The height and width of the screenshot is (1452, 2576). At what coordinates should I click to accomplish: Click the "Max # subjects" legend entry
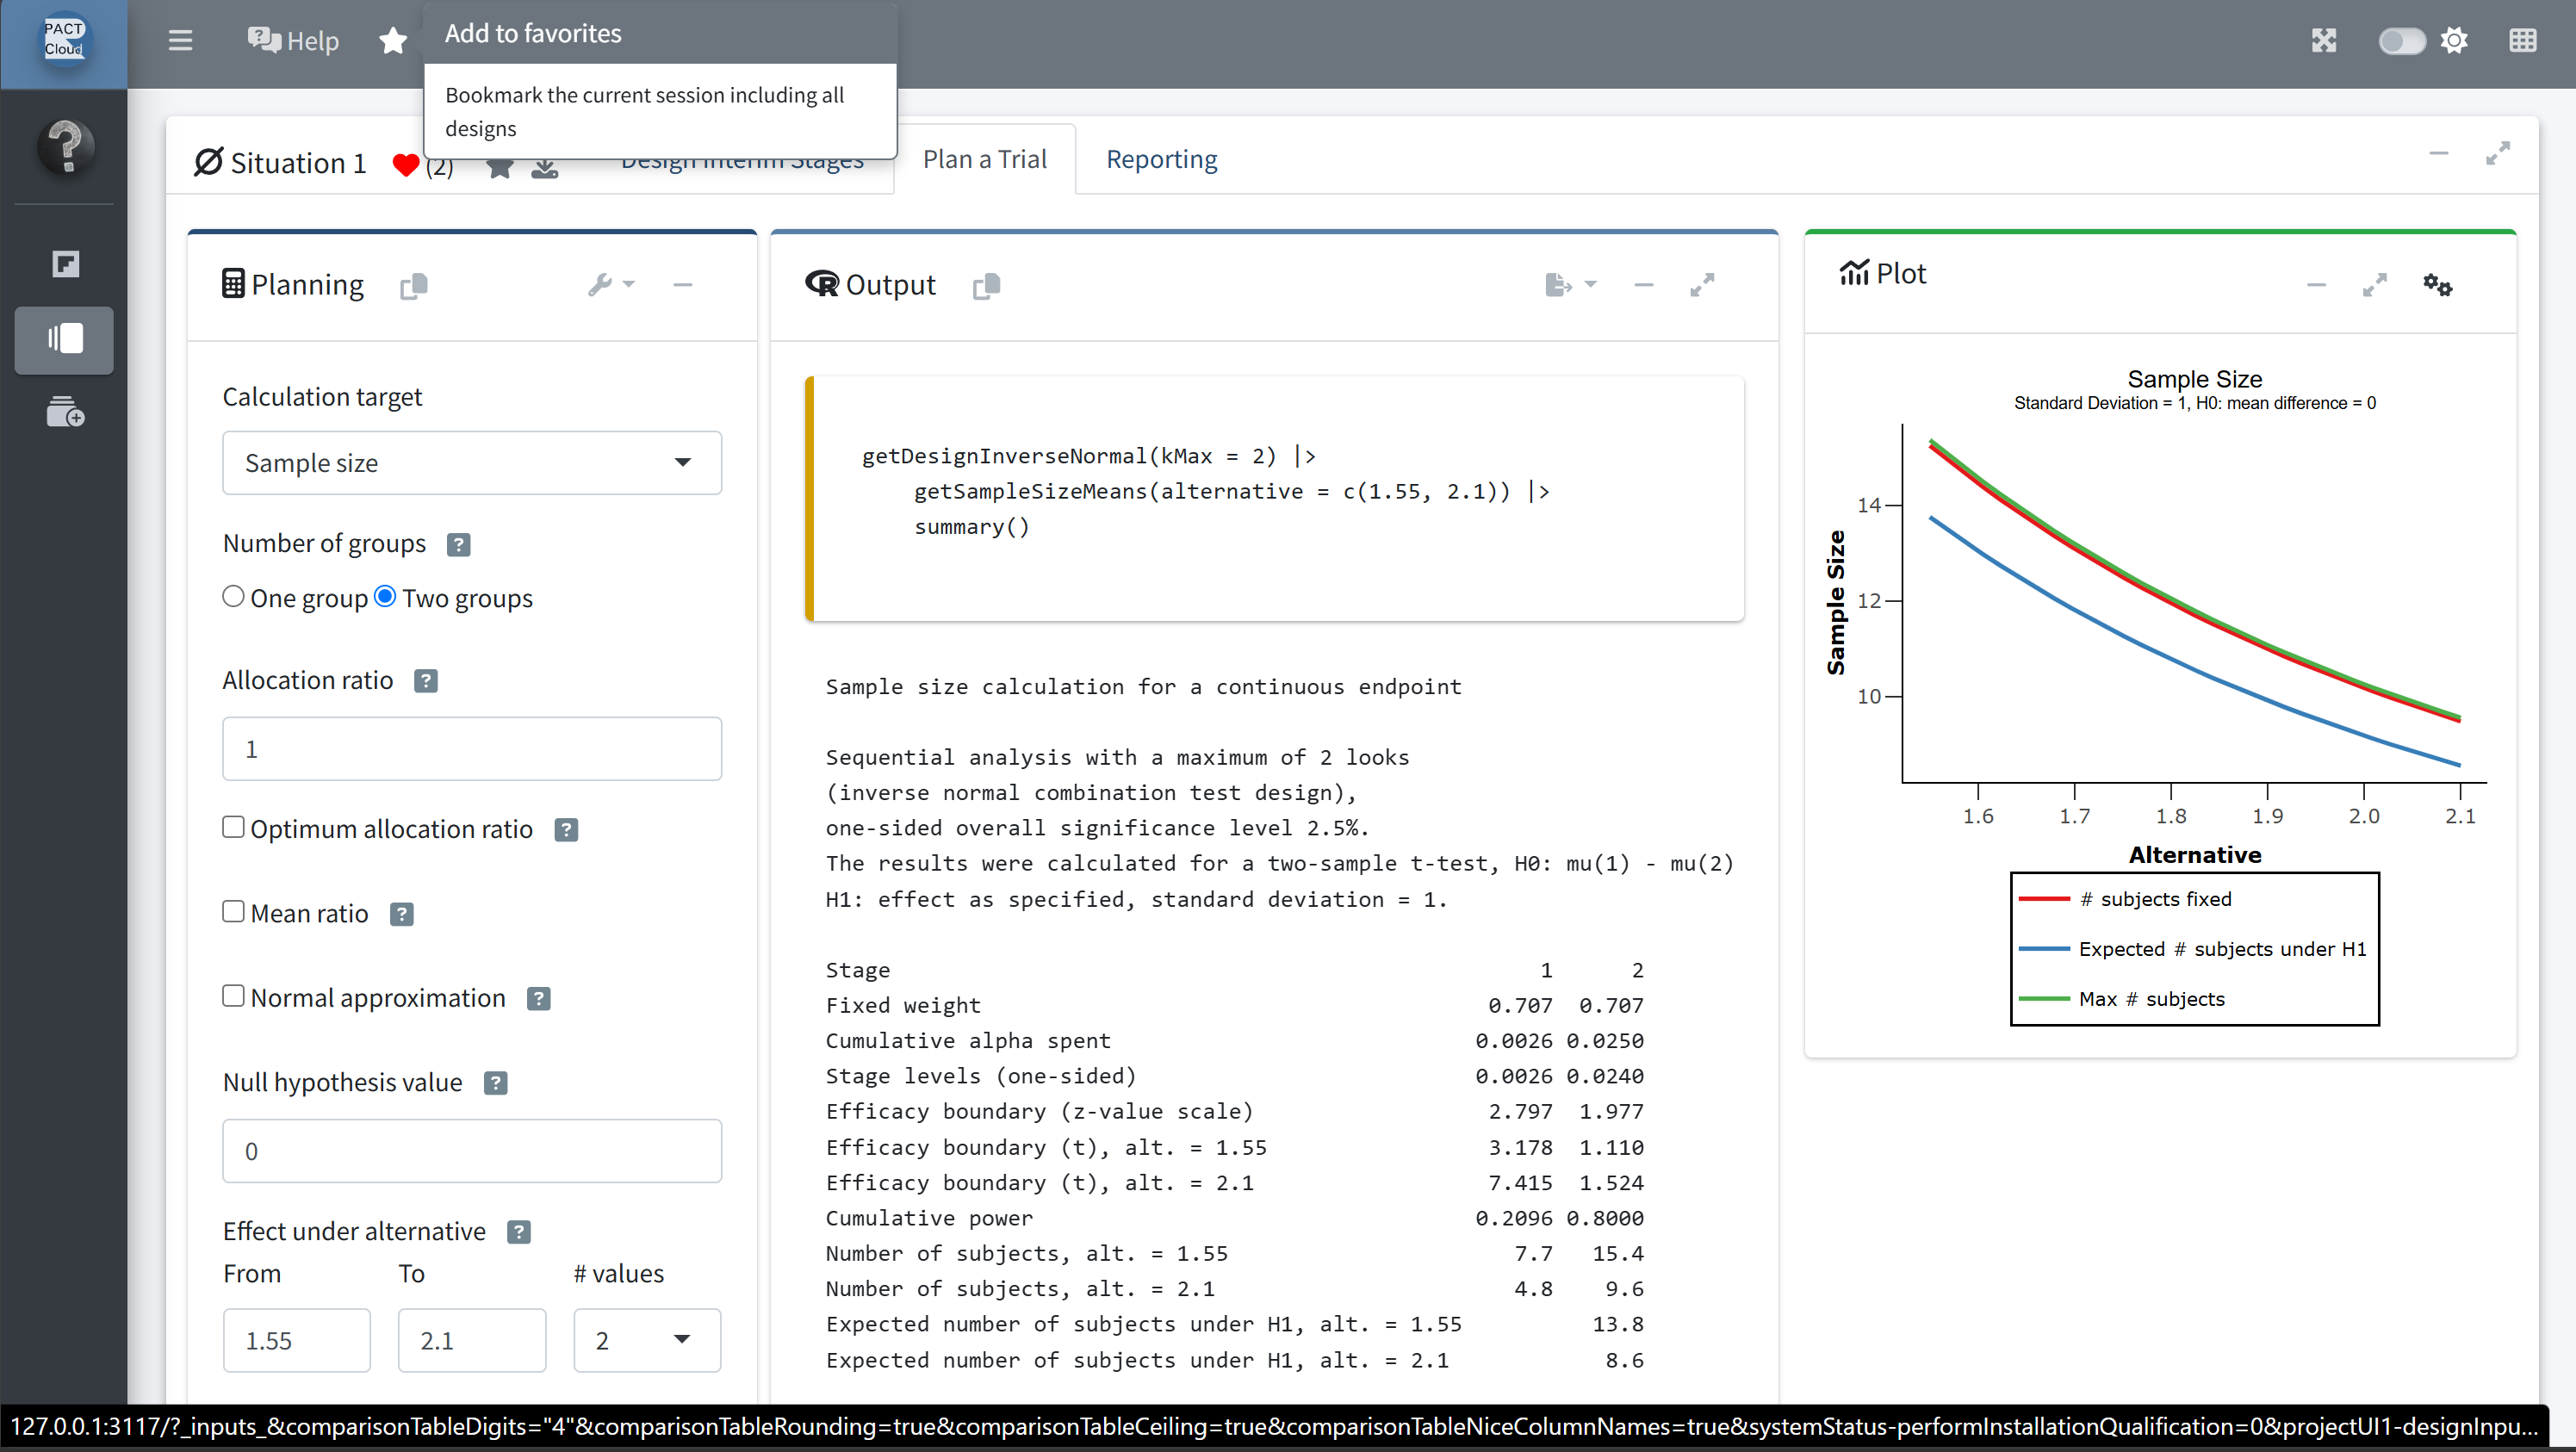2122,999
